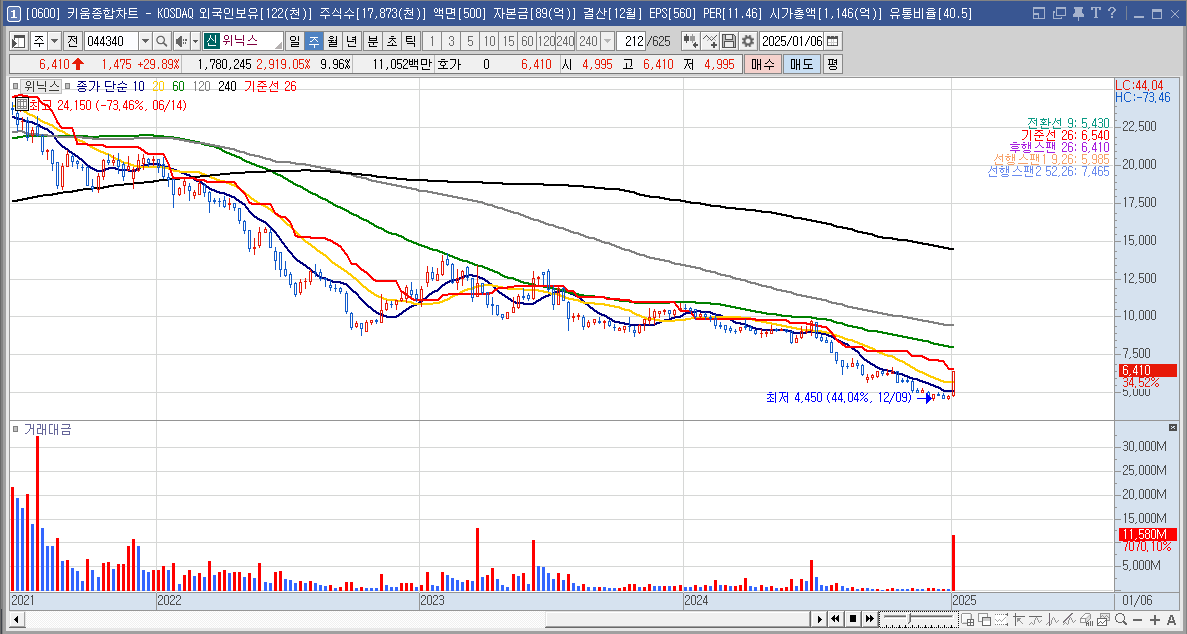Open the calendar date picker icon
1187x634 pixels.
833,41
